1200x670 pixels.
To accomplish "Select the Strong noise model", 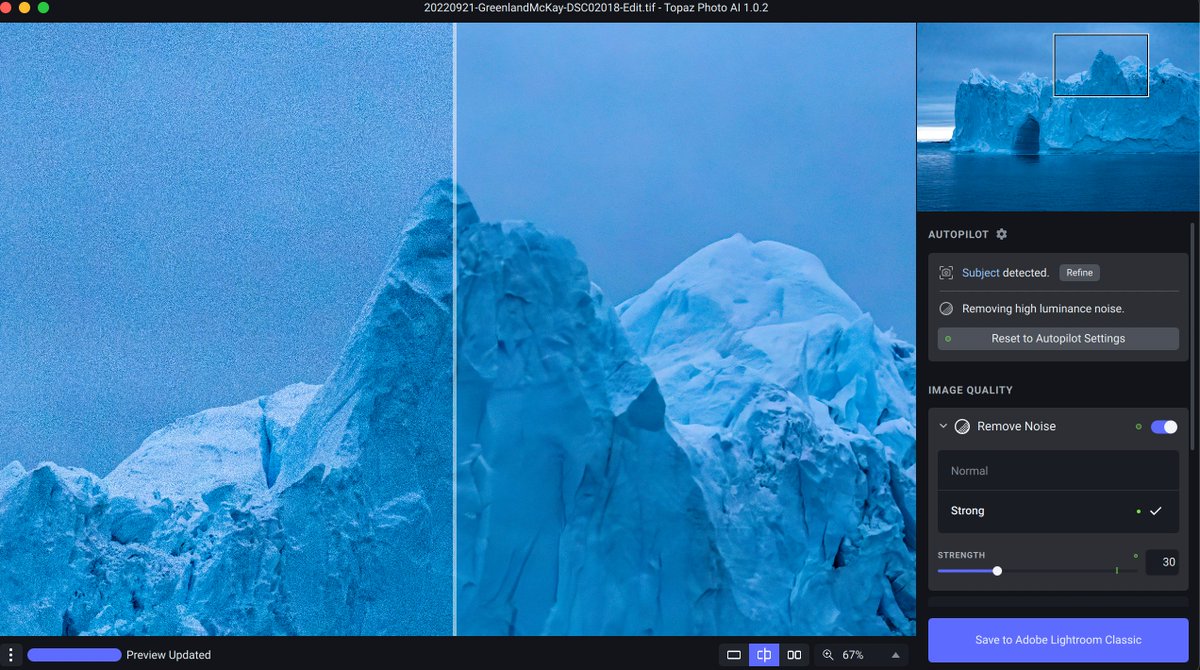I will [x=1058, y=511].
